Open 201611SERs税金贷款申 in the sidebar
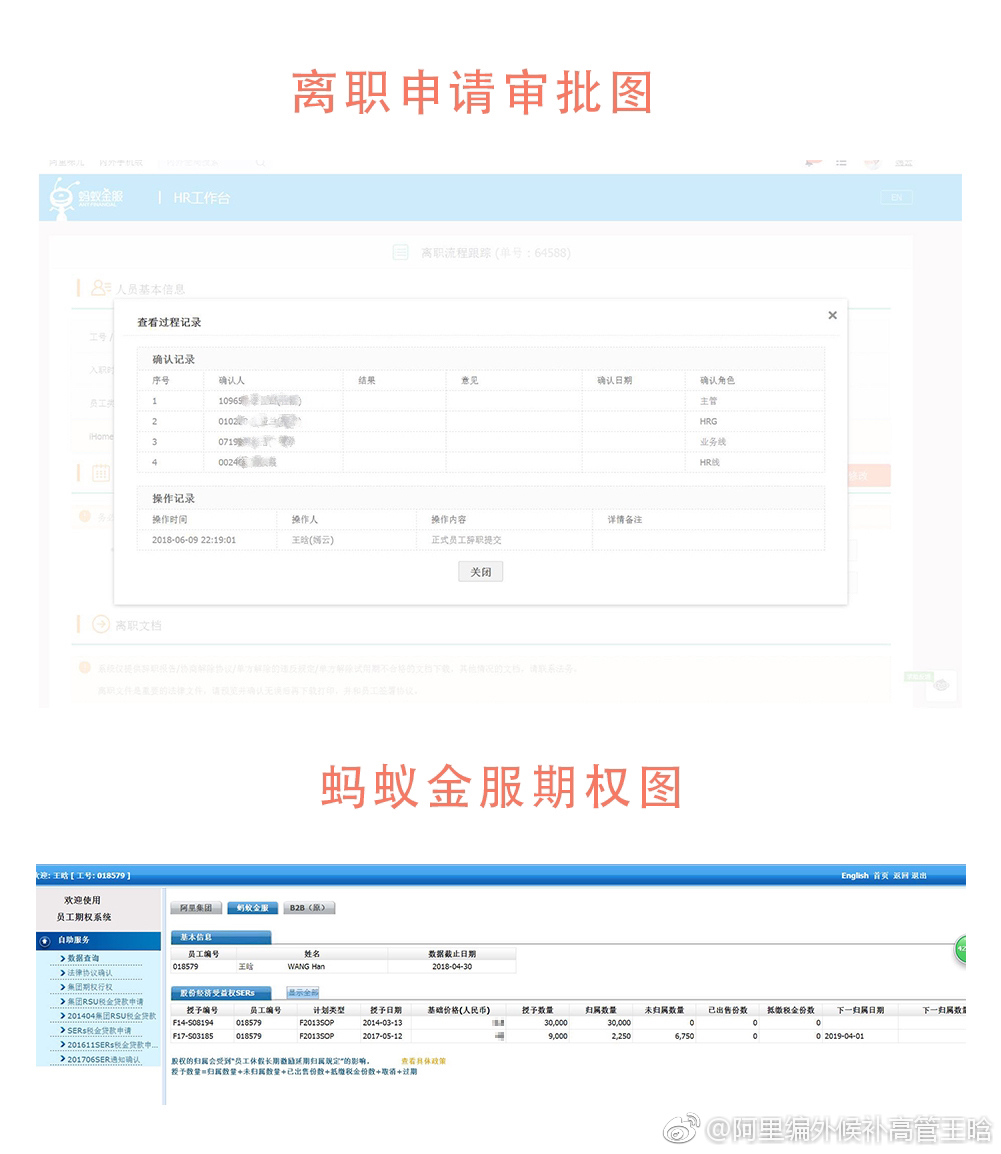 point(113,1045)
